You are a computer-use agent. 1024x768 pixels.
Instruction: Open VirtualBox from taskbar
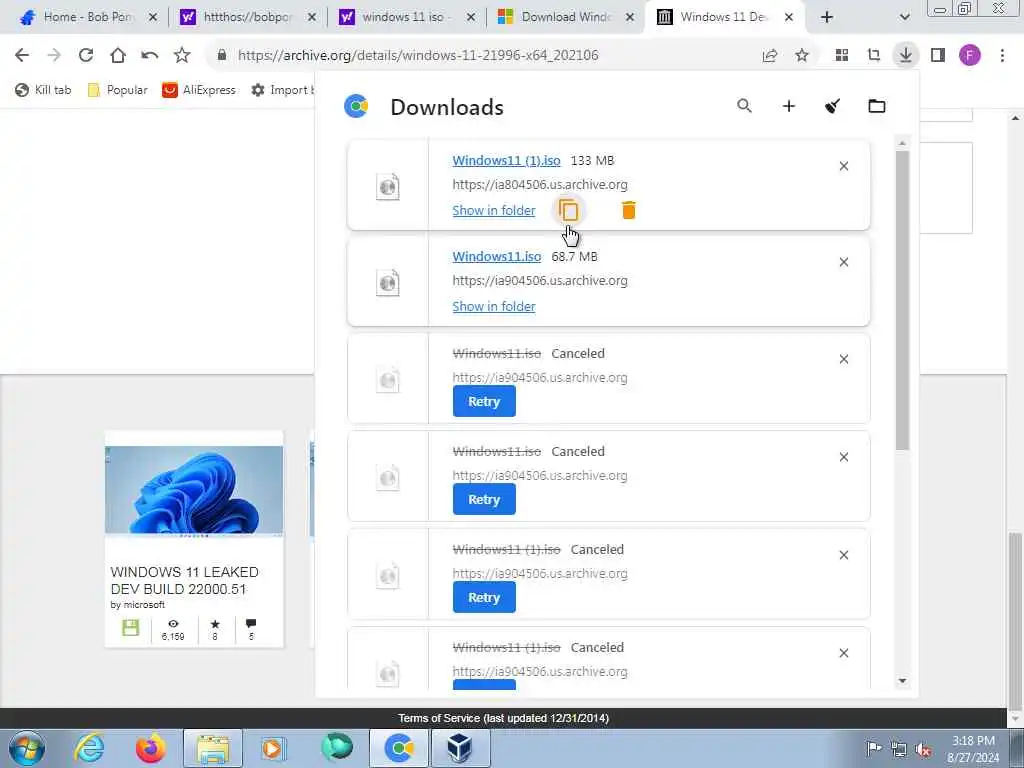[460, 748]
